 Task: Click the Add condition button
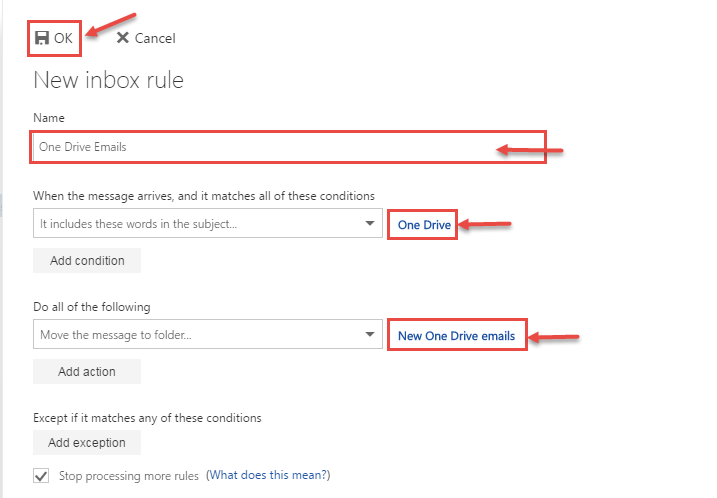(87, 261)
